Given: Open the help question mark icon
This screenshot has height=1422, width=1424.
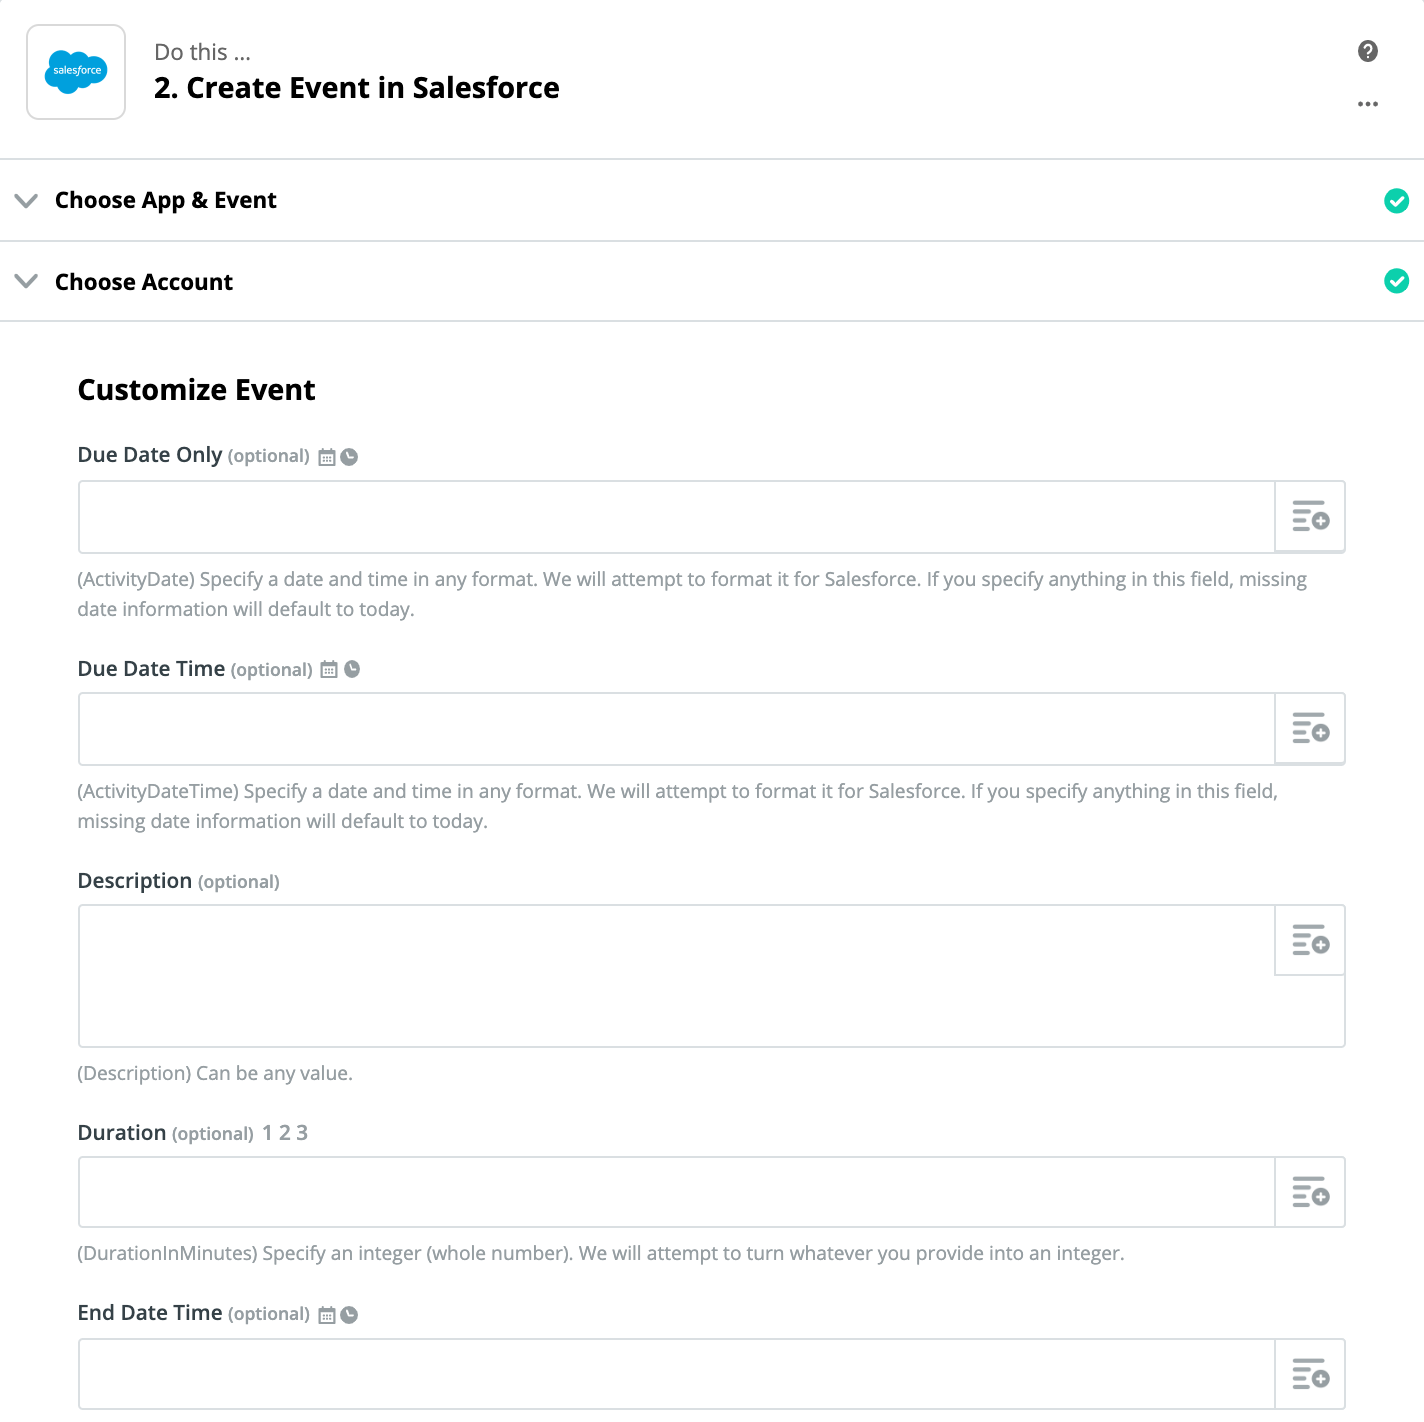Looking at the screenshot, I should [1368, 51].
